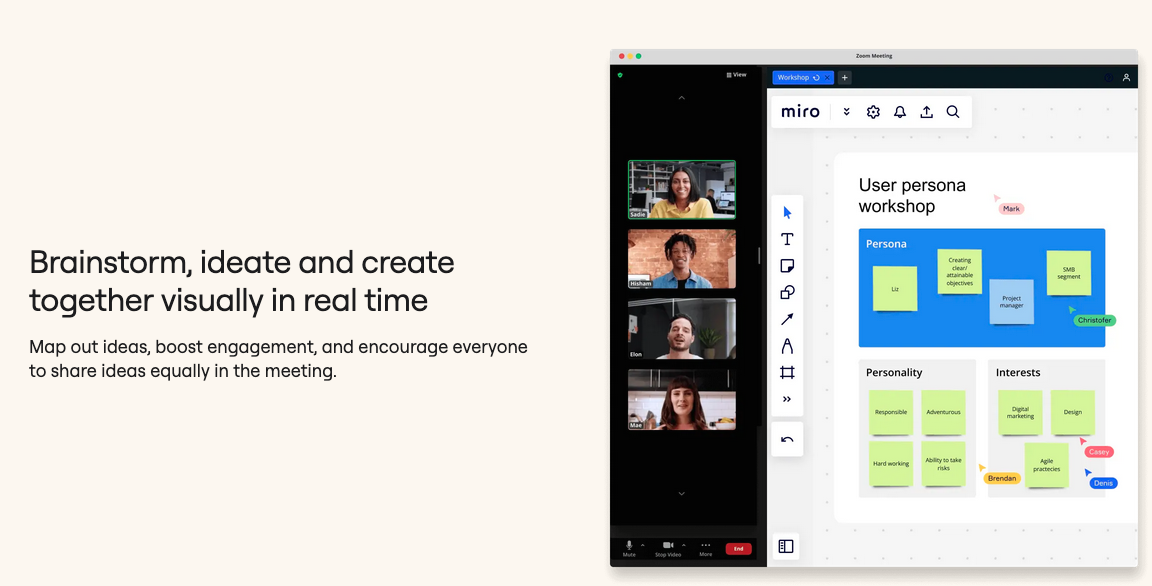Viewport: 1152px width, 586px height.
Task: Open the Miro search
Action: click(952, 111)
